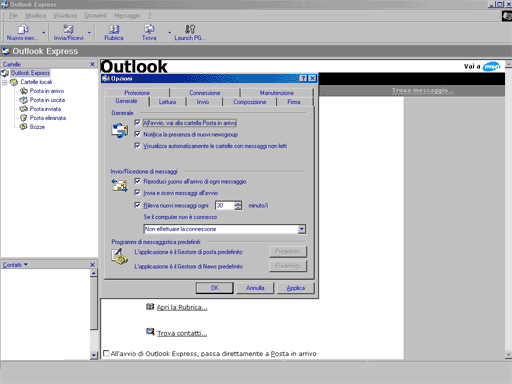Open the ? help menu
Screen dimensions: 512x384
click(150, 16)
